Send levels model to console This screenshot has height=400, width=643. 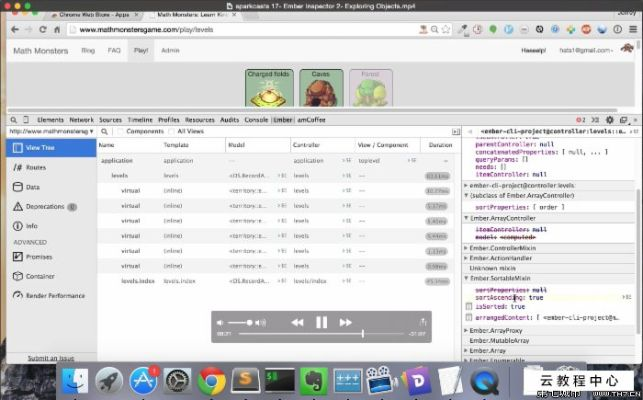click(282, 176)
